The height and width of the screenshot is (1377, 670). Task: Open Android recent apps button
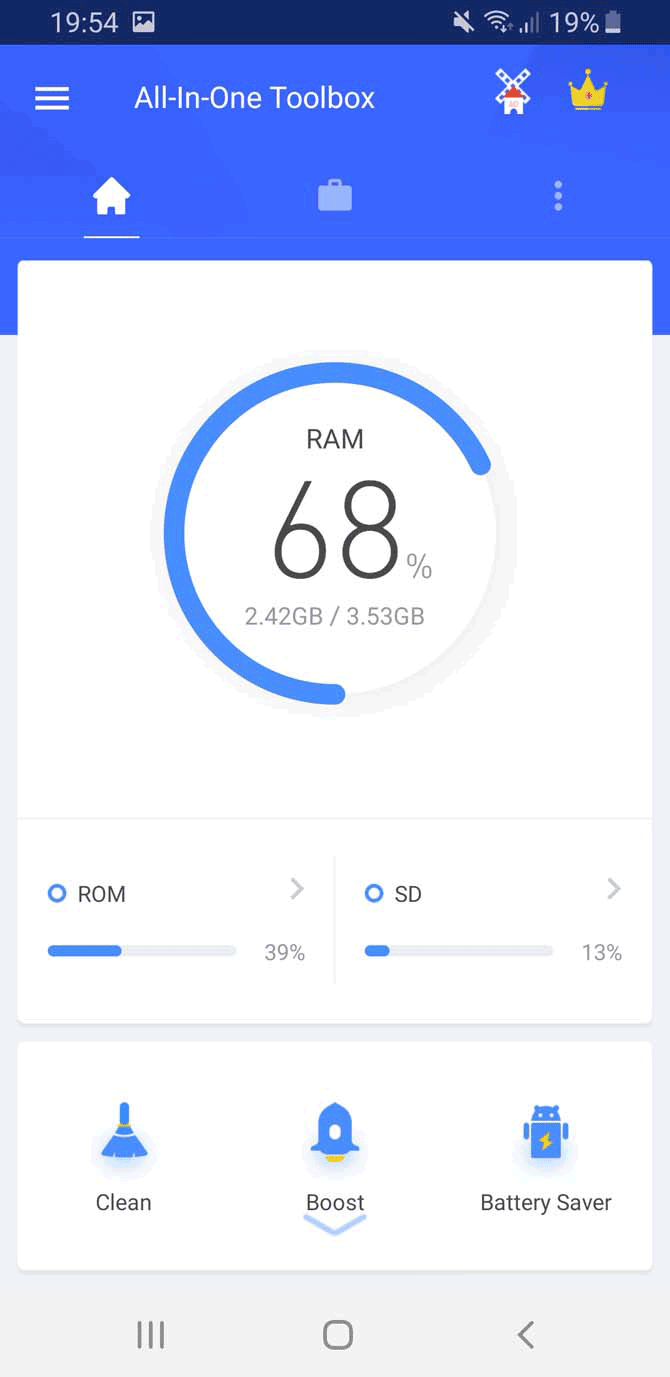pyautogui.click(x=151, y=1334)
